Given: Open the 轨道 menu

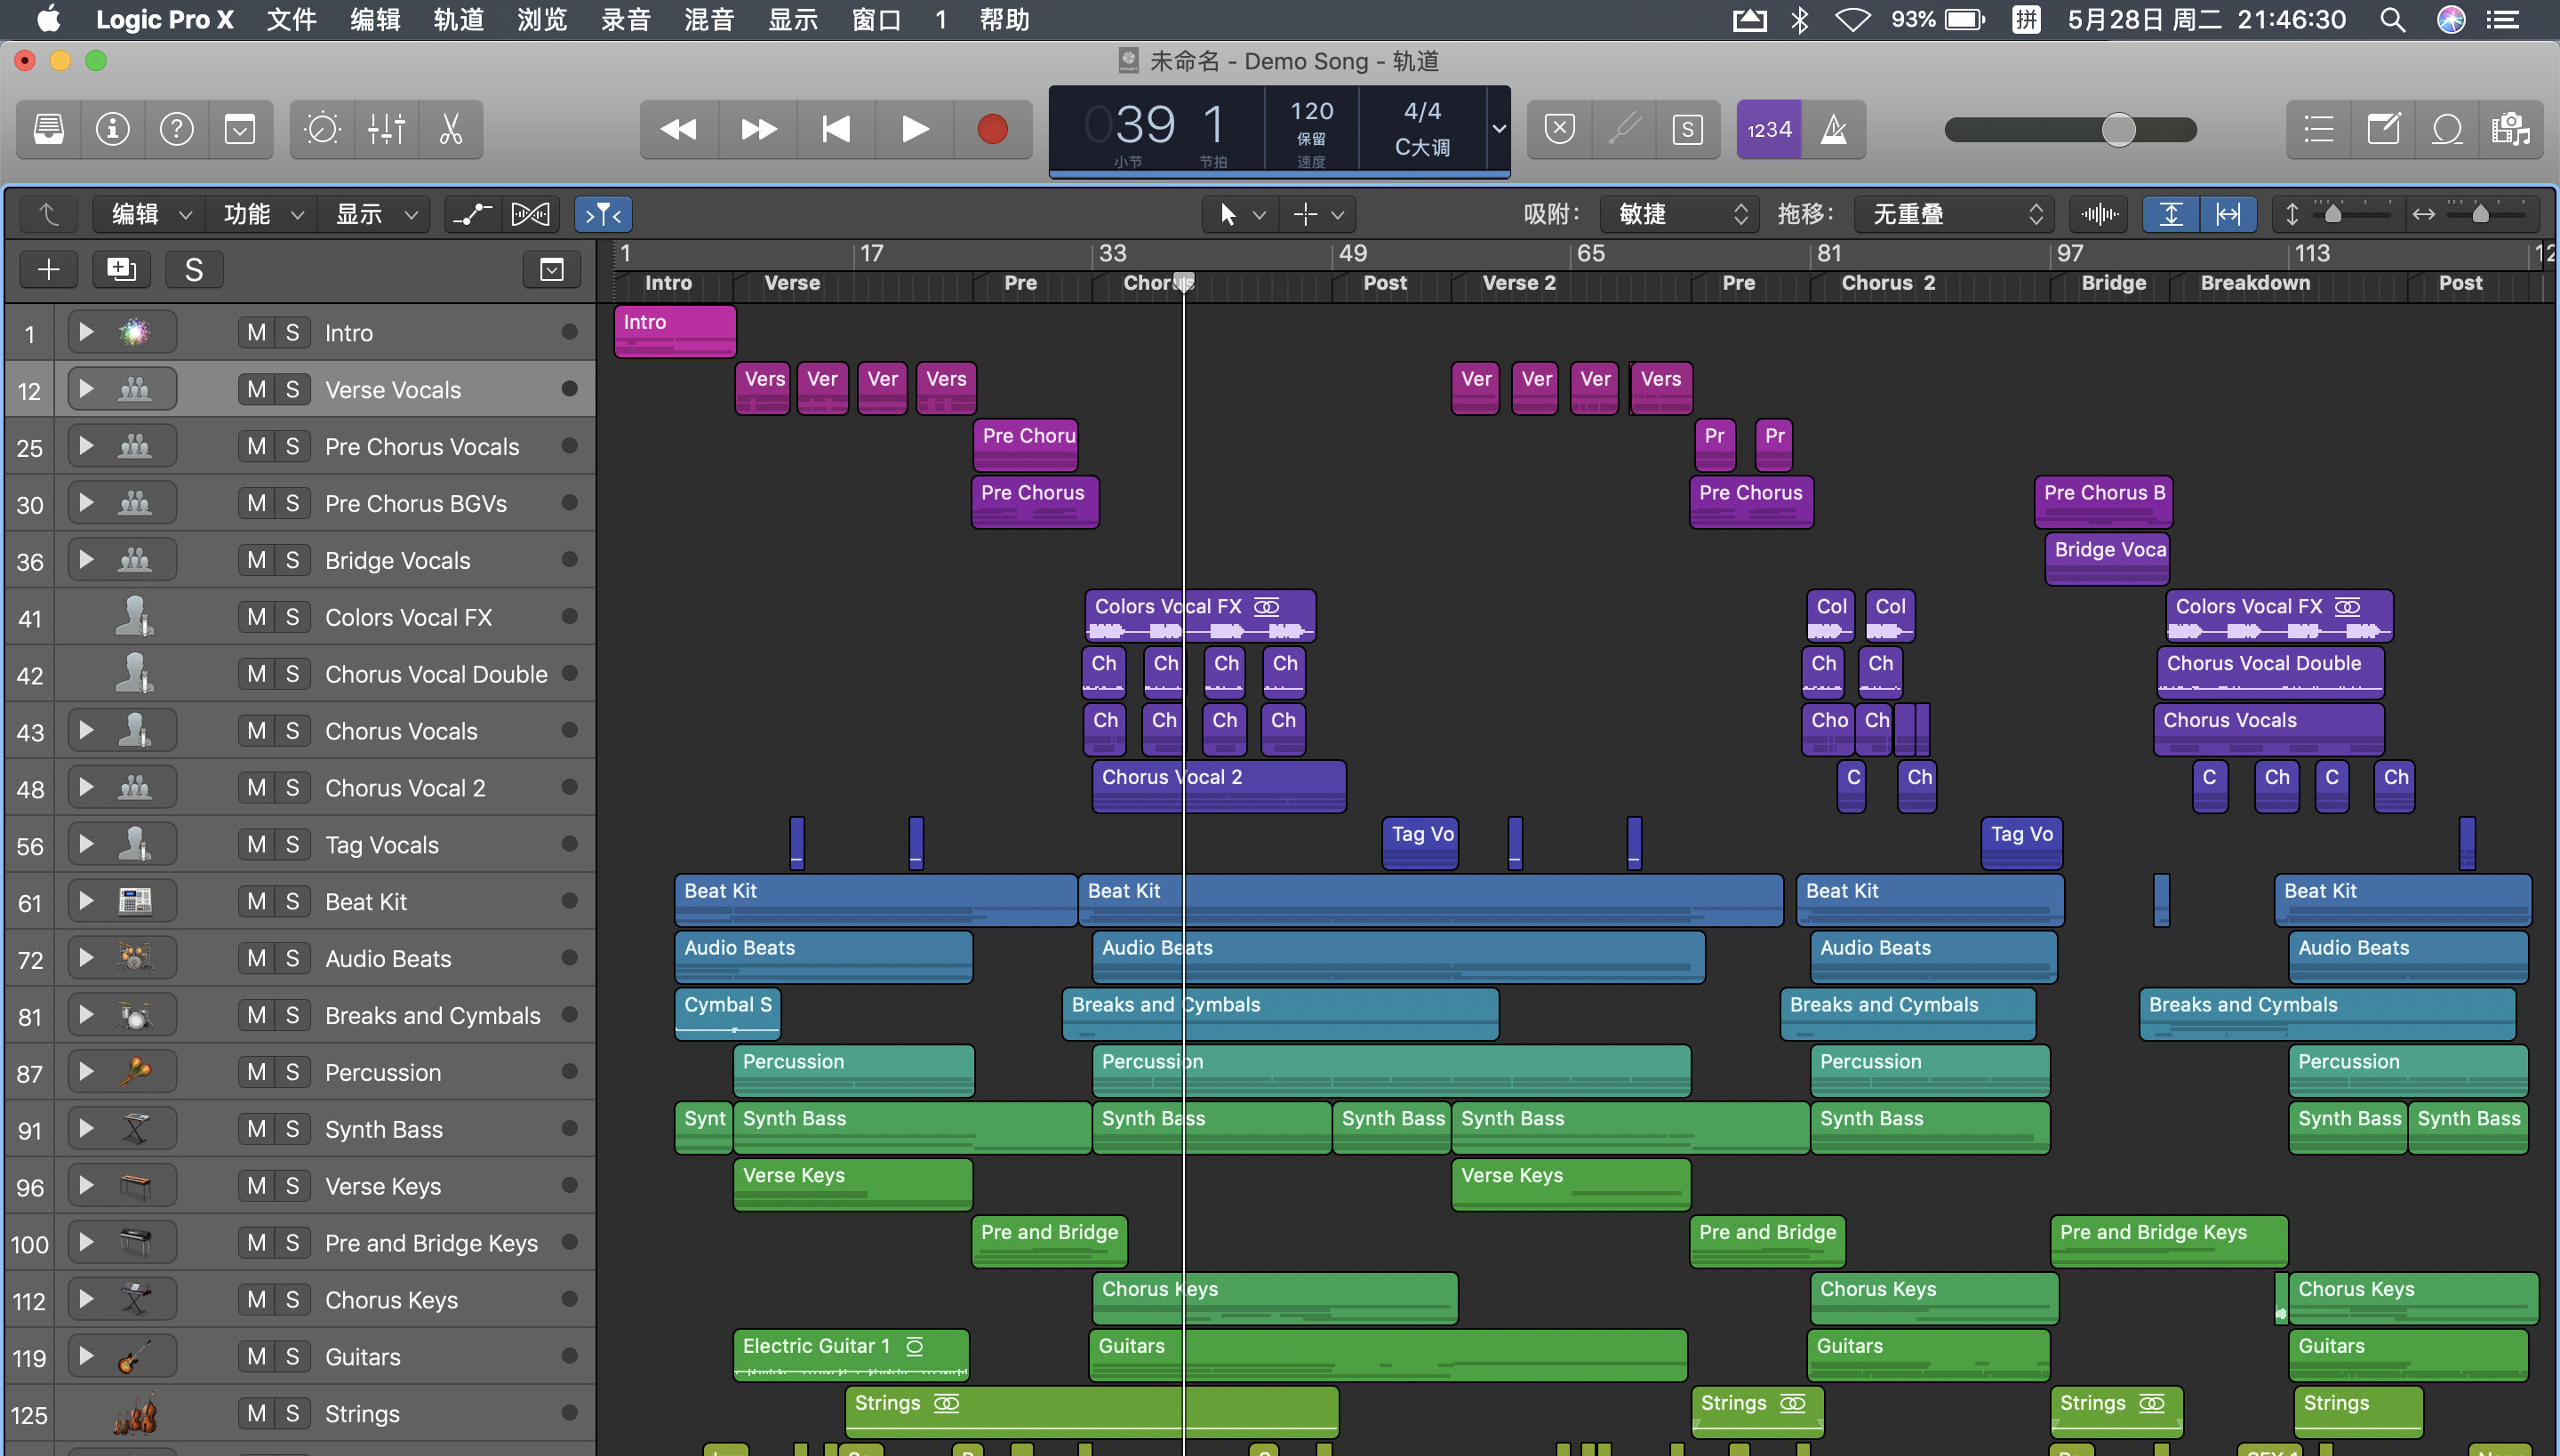Looking at the screenshot, I should tap(458, 20).
